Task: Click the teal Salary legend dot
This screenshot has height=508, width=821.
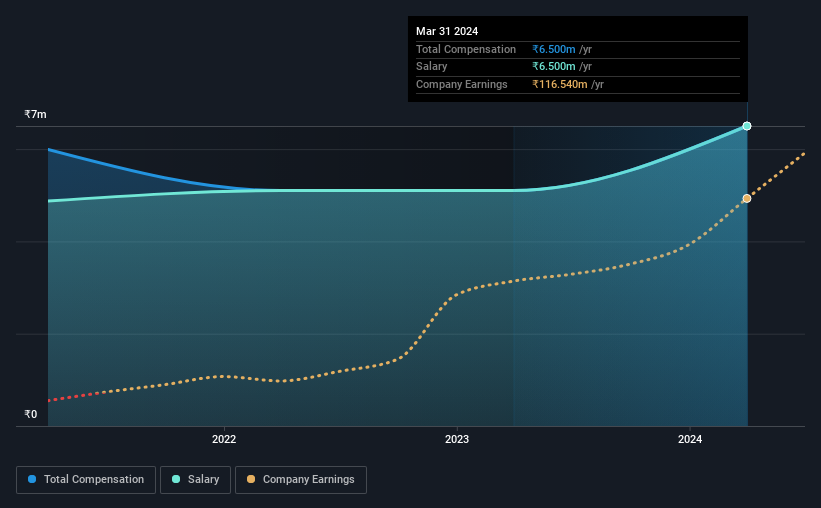Action: [176, 479]
